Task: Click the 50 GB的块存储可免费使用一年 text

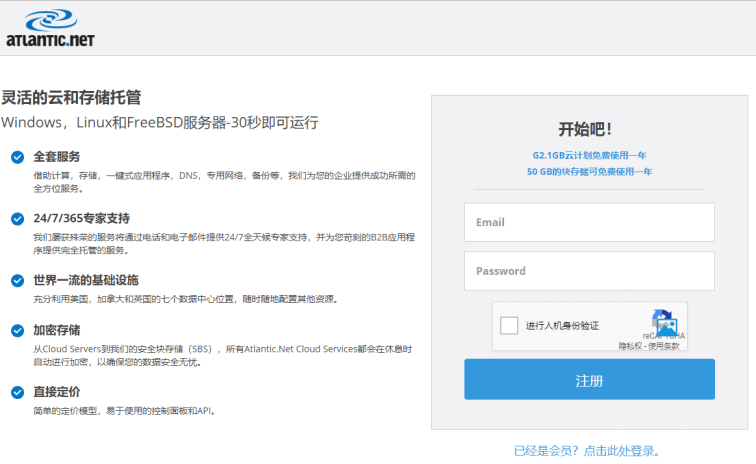Action: tap(589, 171)
